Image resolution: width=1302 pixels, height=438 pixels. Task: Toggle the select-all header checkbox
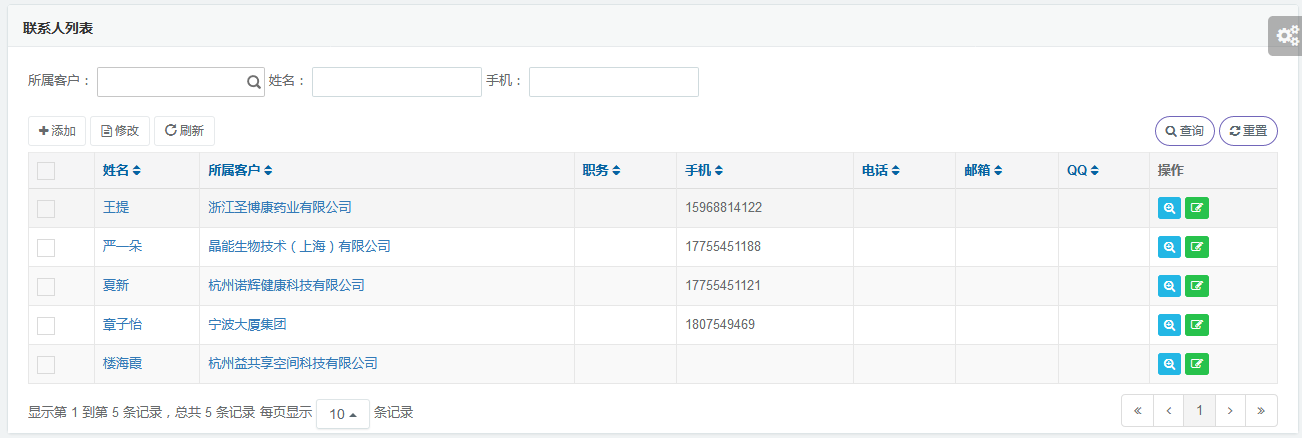46,171
